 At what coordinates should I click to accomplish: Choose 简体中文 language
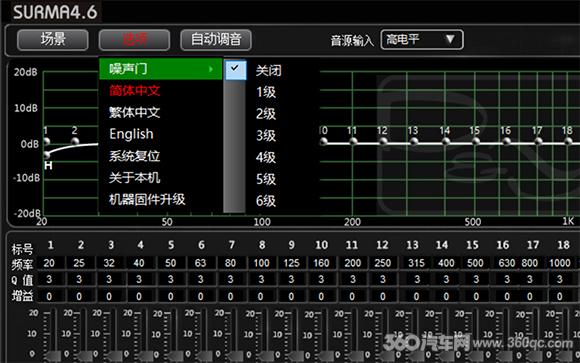click(135, 91)
